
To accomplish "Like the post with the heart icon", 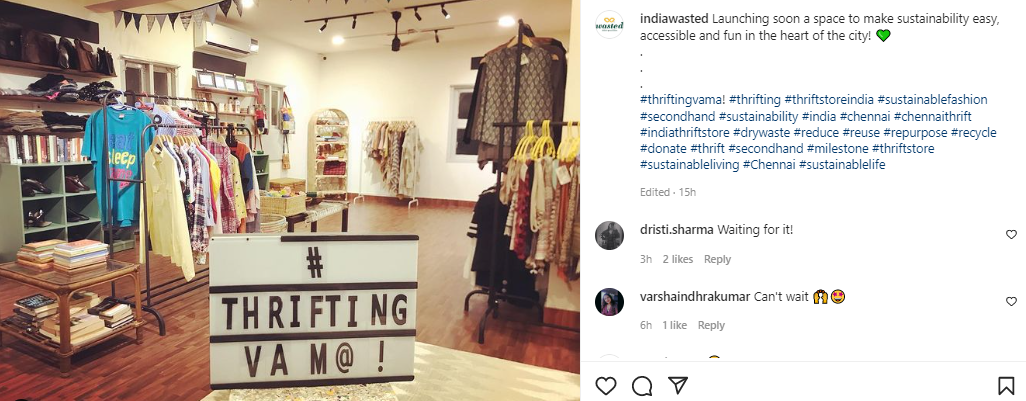I will [x=606, y=385].
